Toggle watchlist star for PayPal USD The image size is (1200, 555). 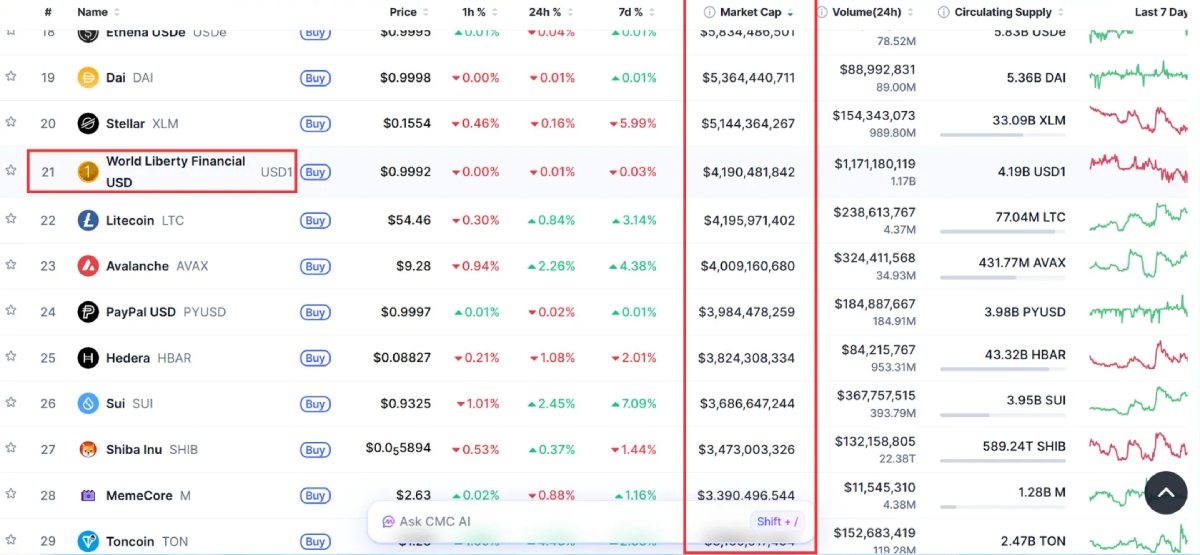coord(11,312)
